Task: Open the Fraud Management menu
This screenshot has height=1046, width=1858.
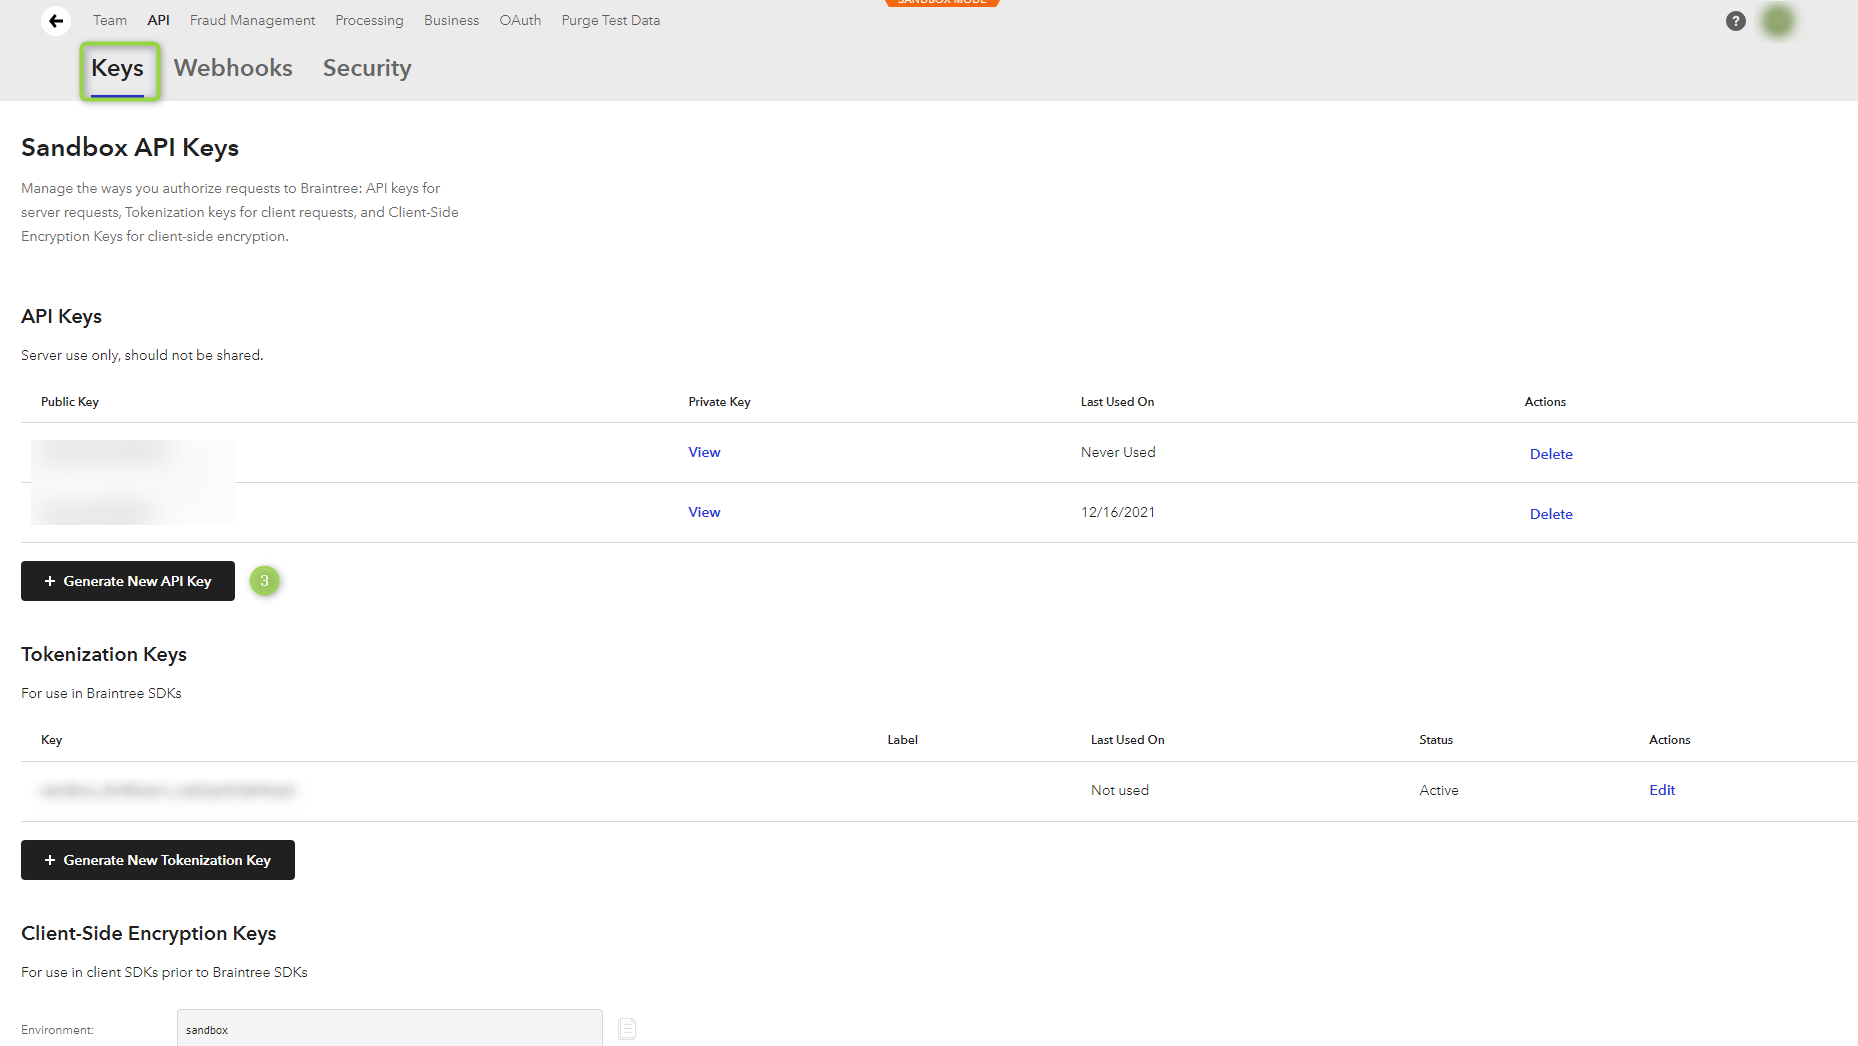Action: pos(252,20)
